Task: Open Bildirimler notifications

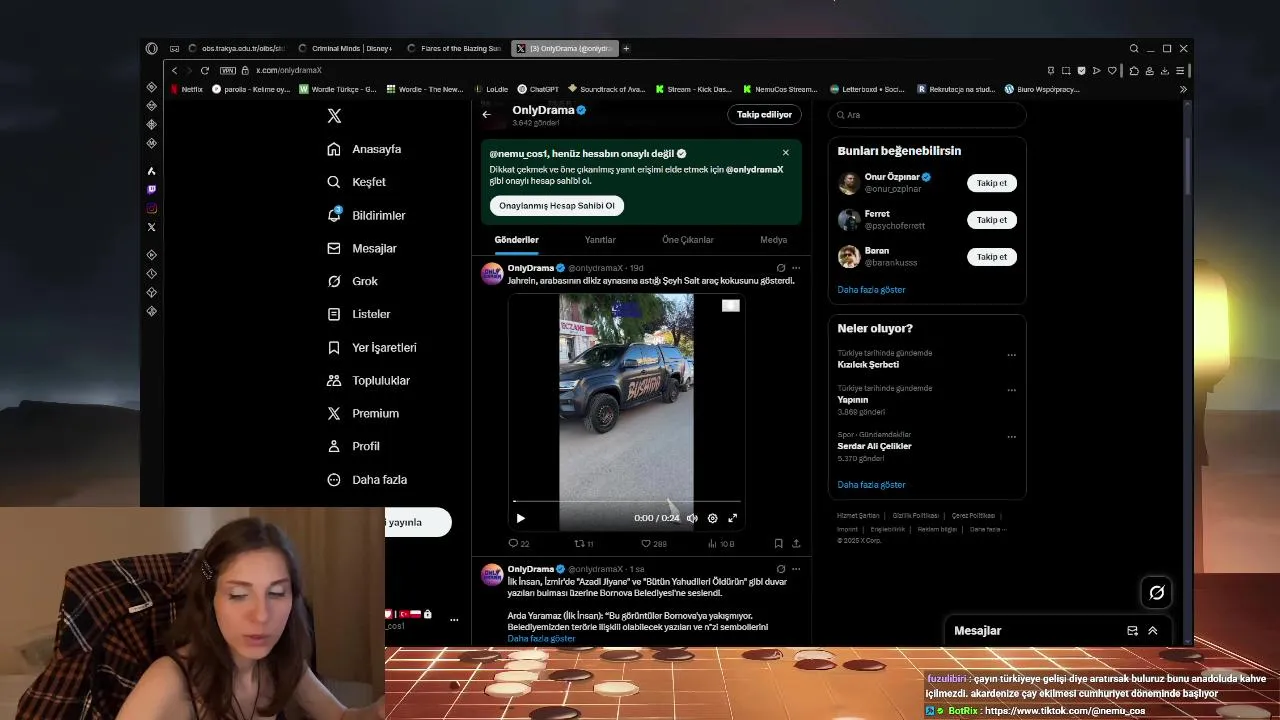Action: [x=366, y=215]
